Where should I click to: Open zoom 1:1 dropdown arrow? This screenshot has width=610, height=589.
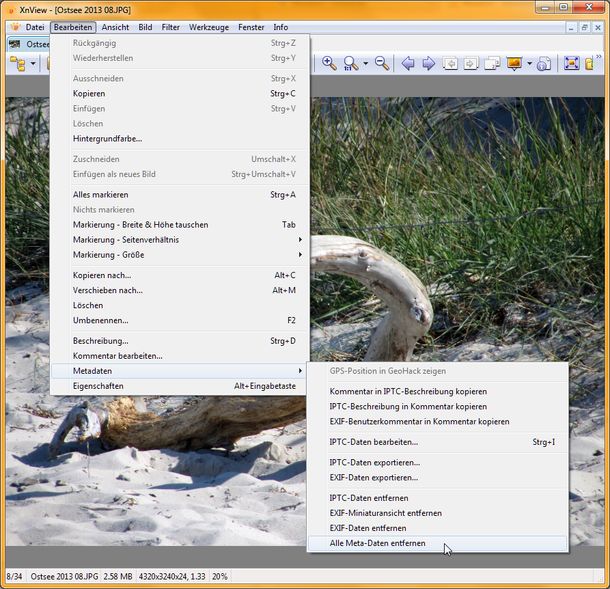click(365, 63)
